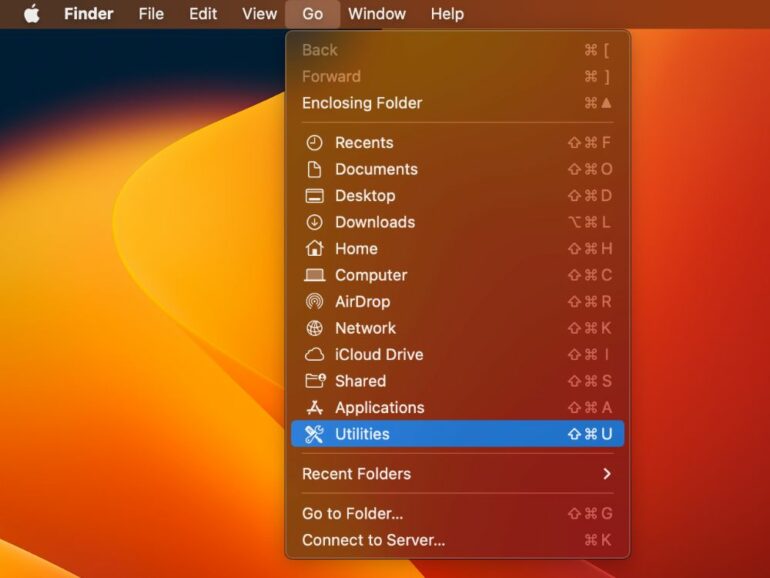Open the Window menu
This screenshot has height=578, width=770.
coord(377,14)
